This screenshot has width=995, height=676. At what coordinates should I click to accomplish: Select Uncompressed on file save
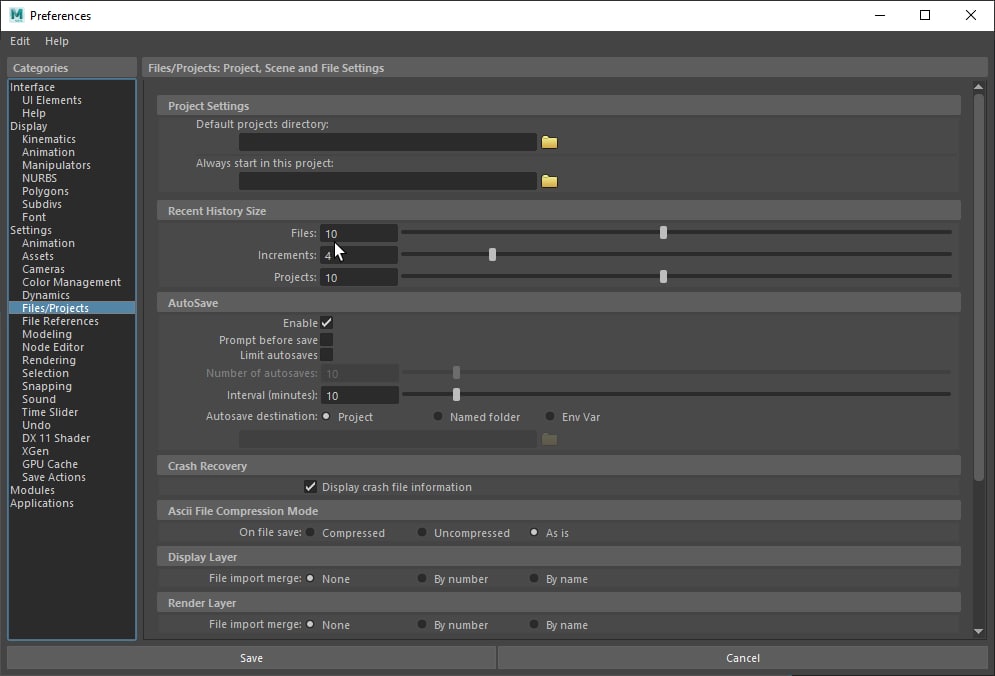[x=422, y=533]
